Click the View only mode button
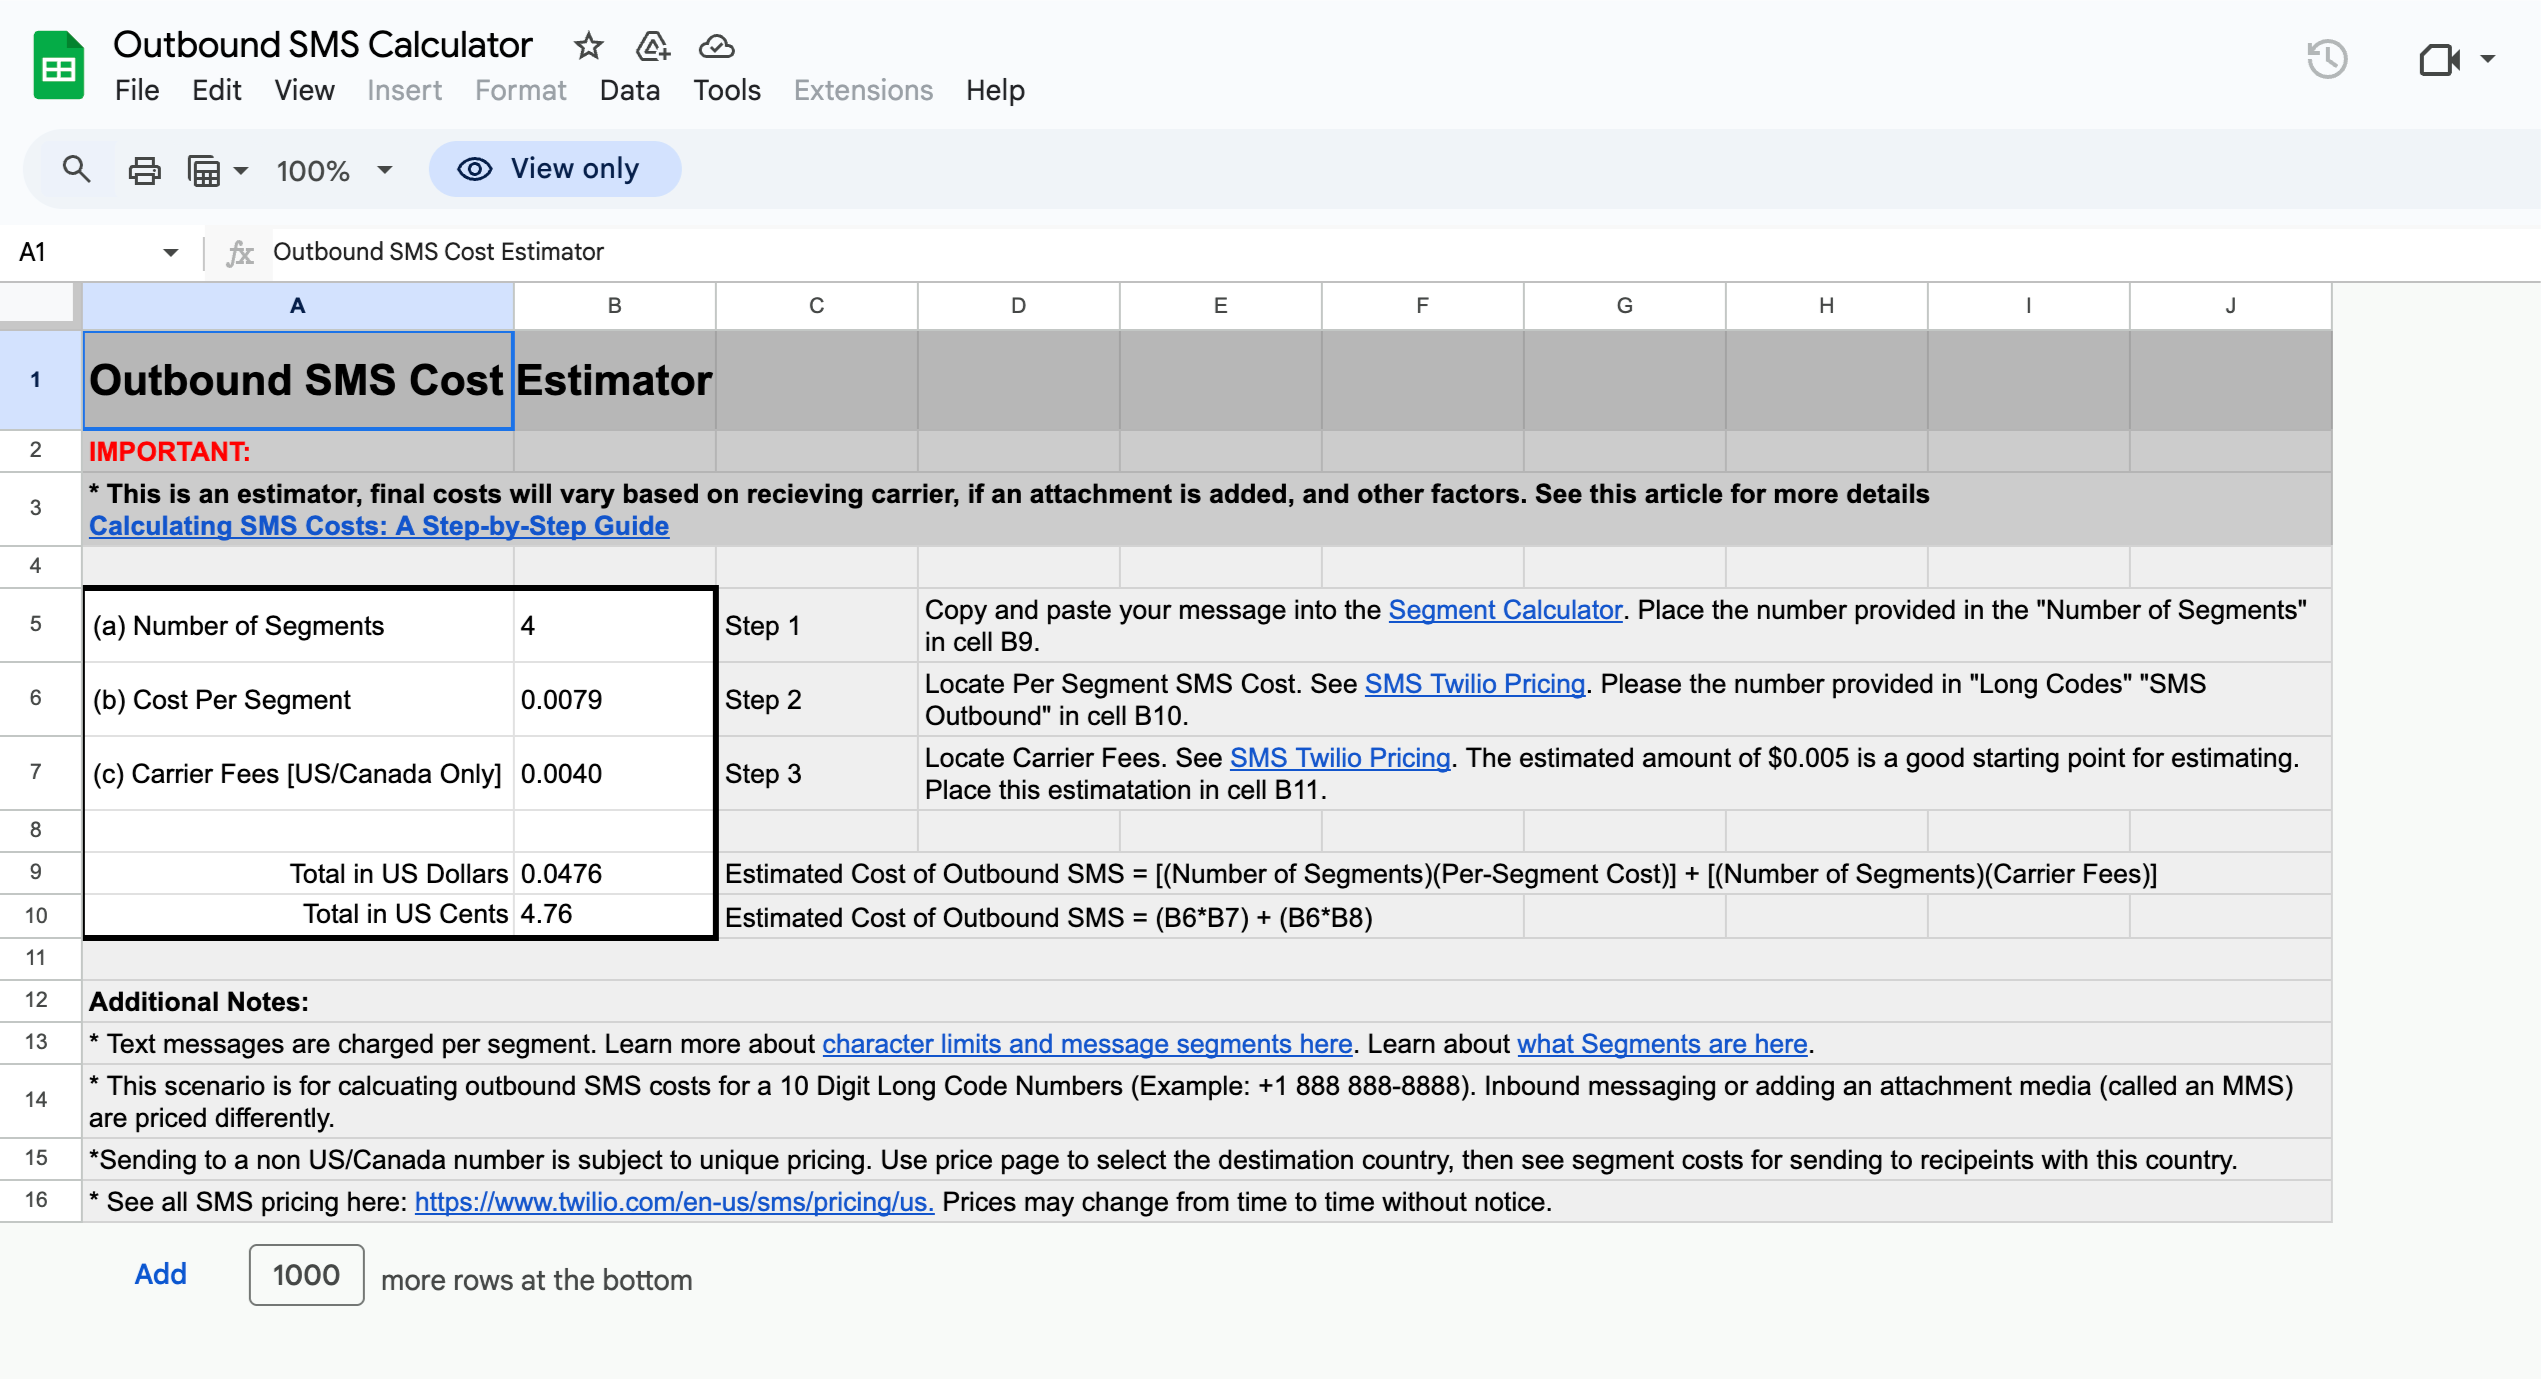Screen dimensions: 2541x1379 pyautogui.click(x=554, y=169)
